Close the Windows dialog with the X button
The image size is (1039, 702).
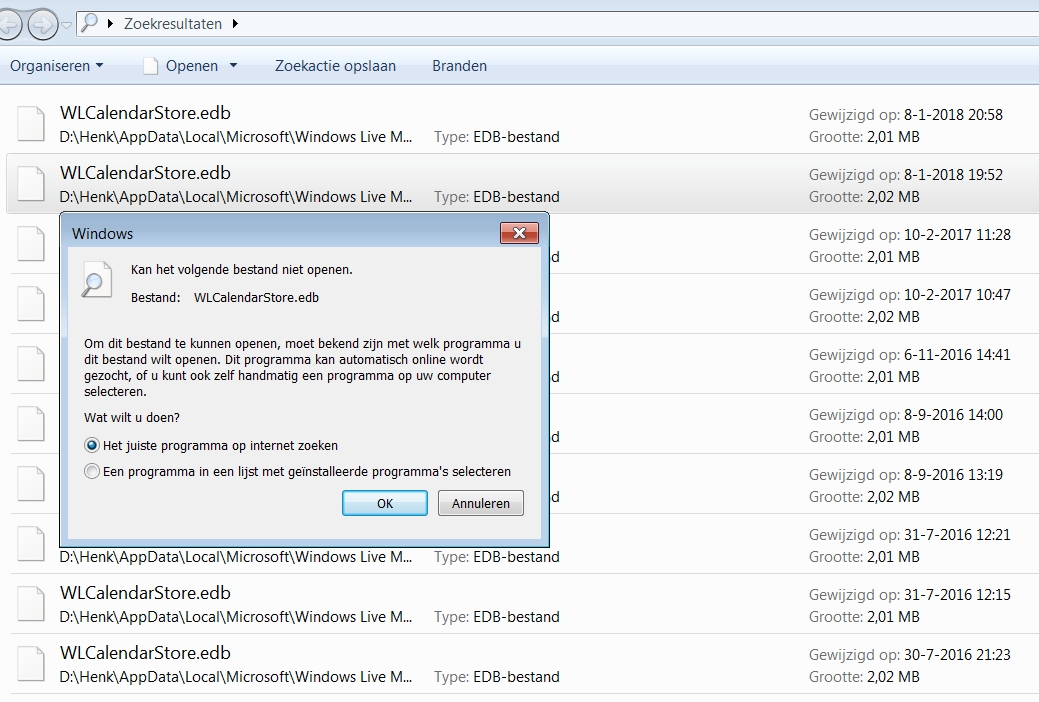click(520, 233)
